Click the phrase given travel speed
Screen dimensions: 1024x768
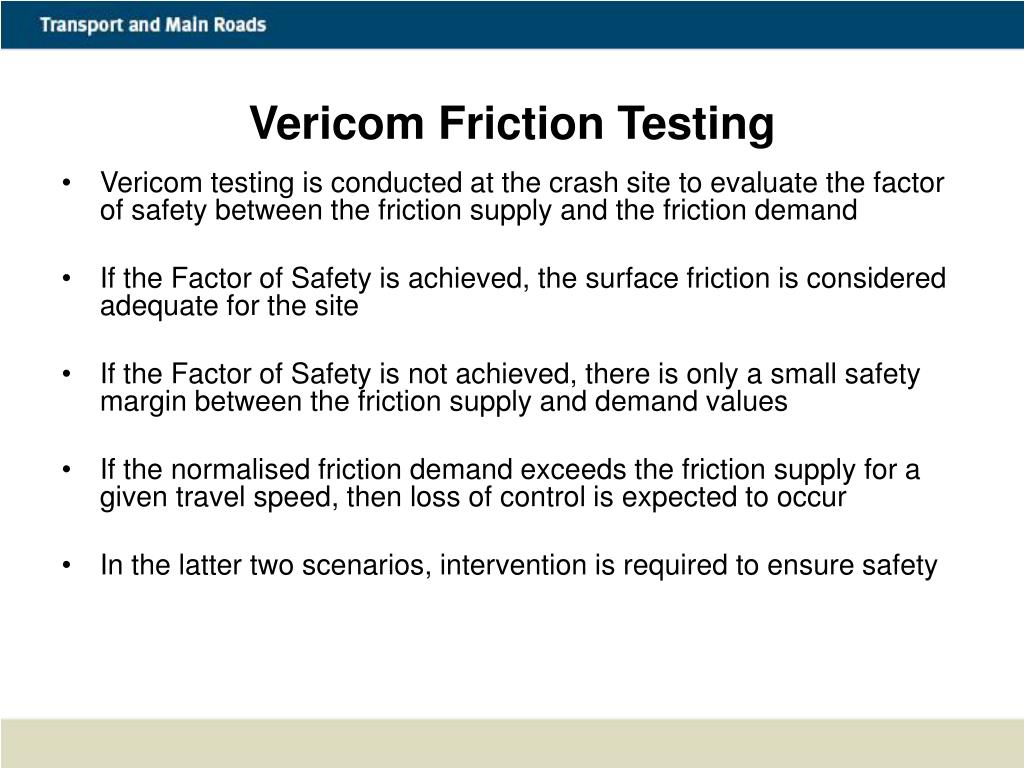coord(219,498)
